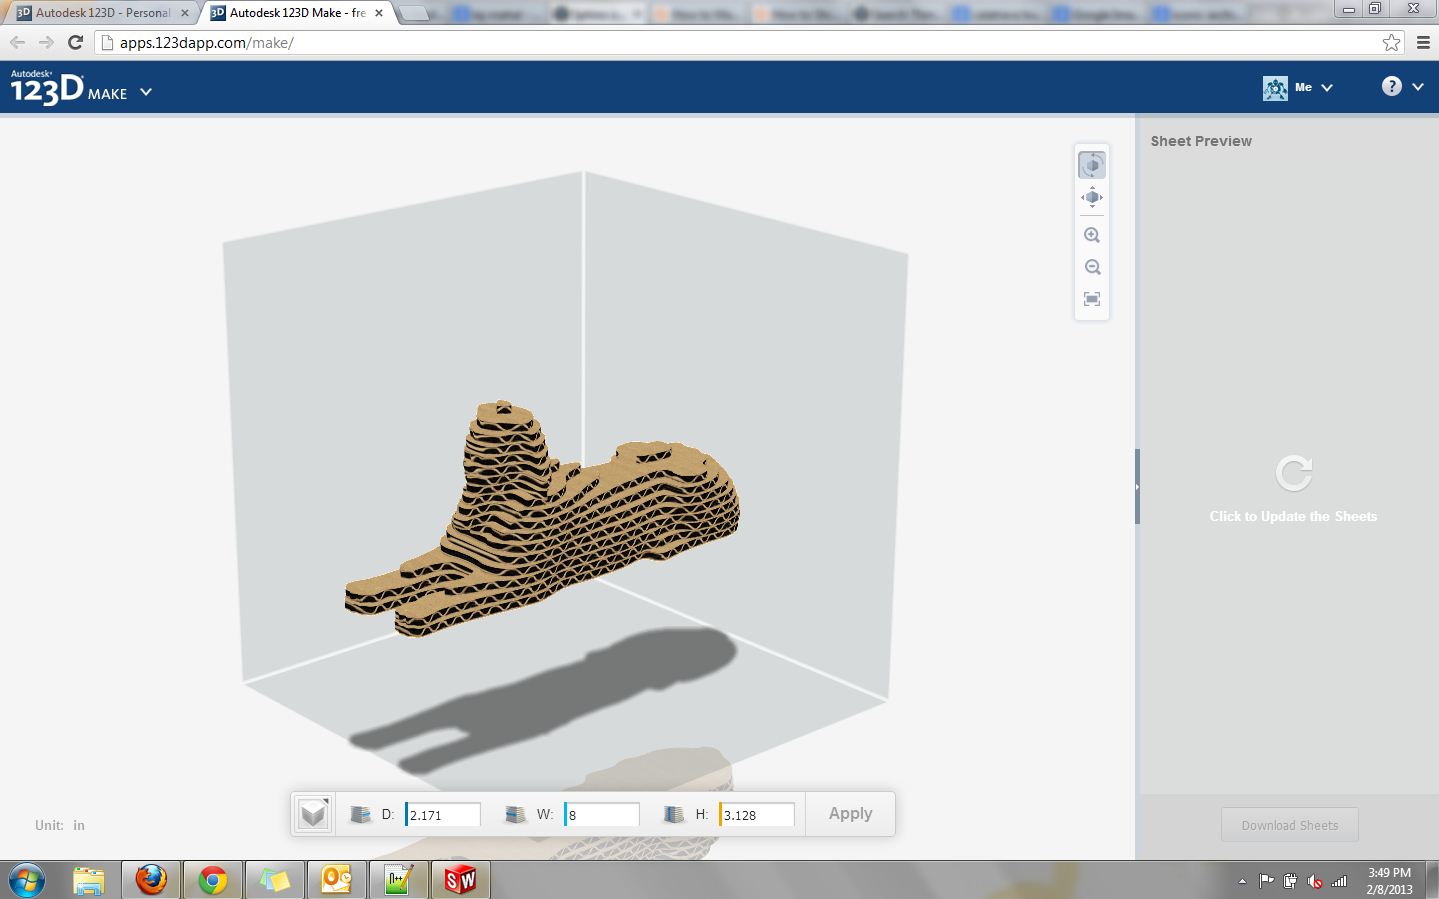The image size is (1439, 899).
Task: Collapse the Sheet Preview panel handle
Action: (x=1137, y=486)
